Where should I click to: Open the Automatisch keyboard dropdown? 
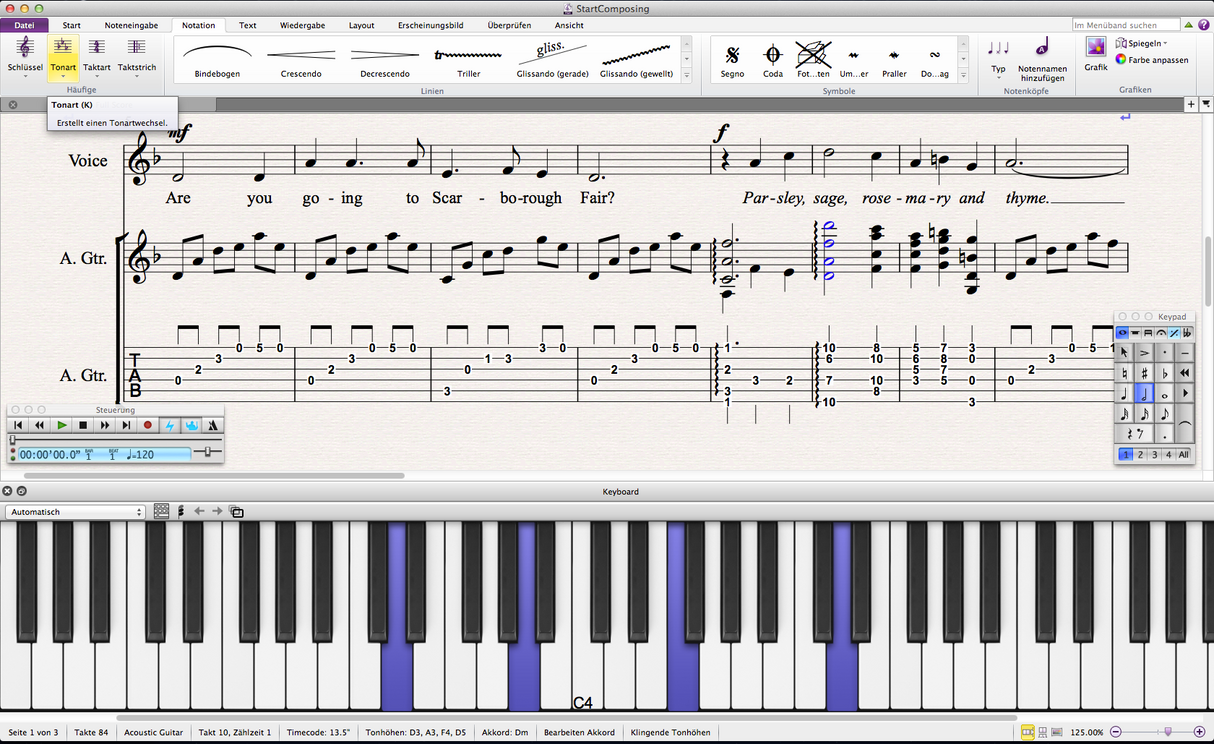[75, 512]
